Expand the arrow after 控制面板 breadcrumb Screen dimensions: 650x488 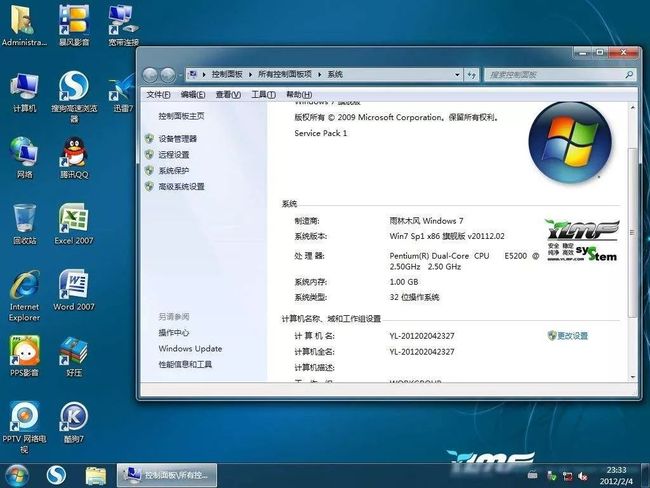pos(250,75)
